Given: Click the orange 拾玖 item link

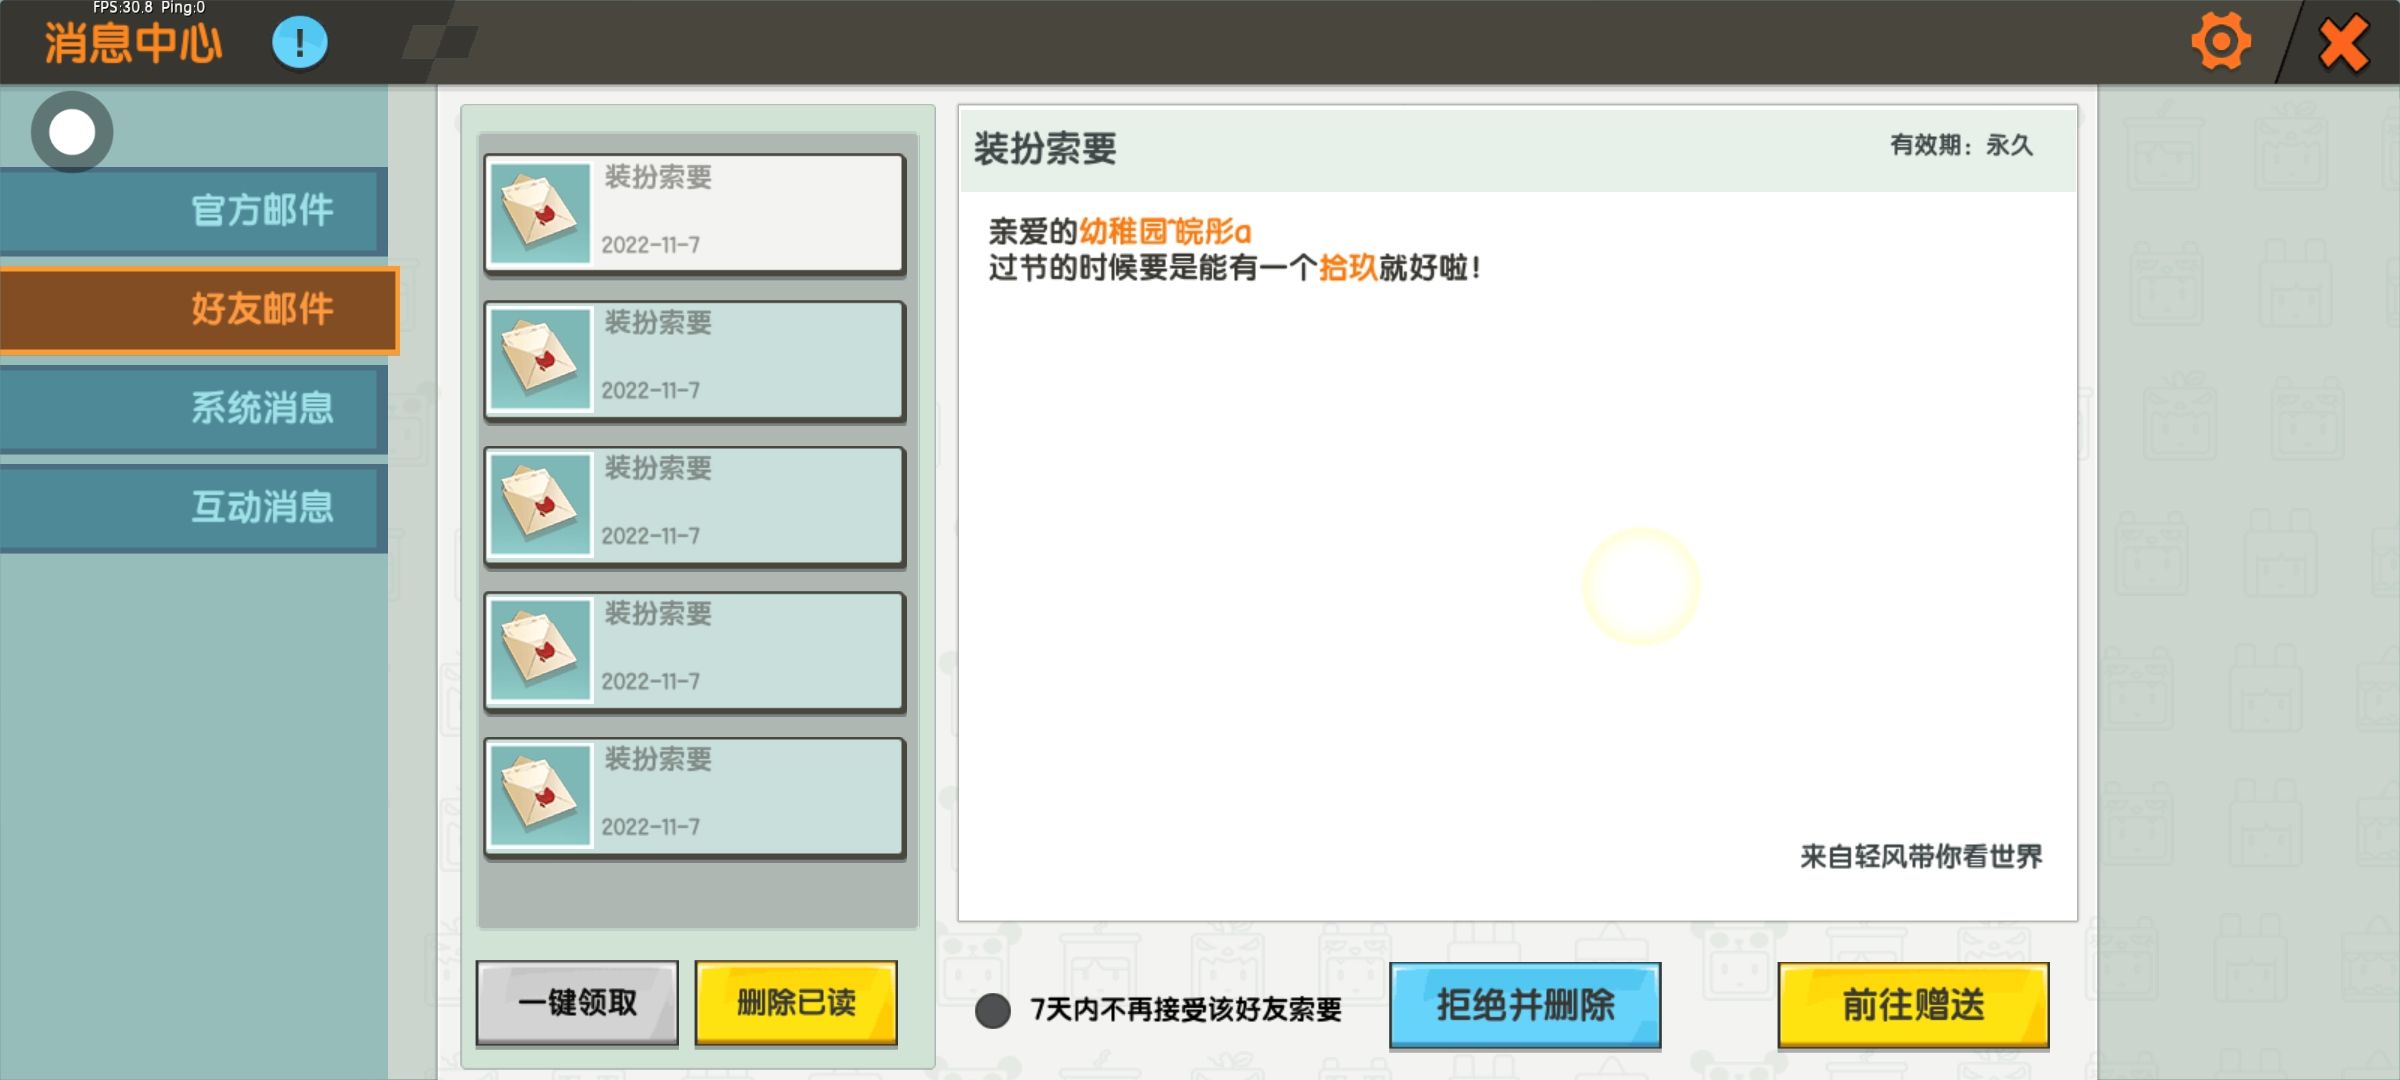Looking at the screenshot, I should point(1347,268).
